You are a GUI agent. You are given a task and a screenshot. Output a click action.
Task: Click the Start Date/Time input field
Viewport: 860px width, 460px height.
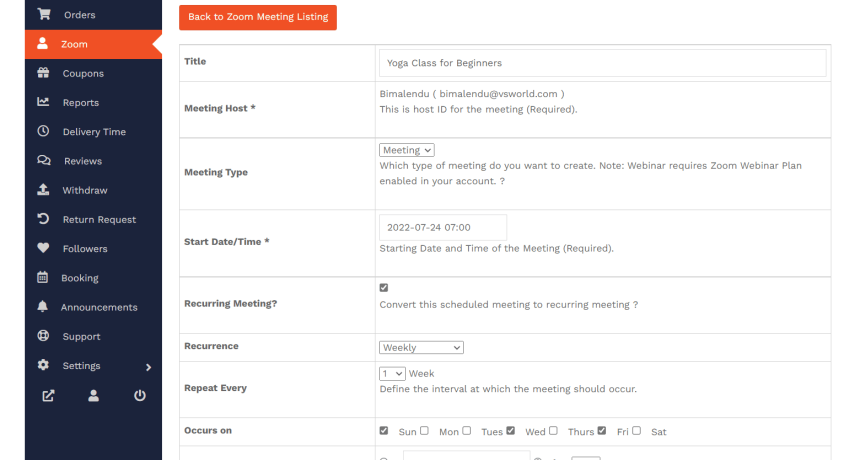pyautogui.click(x=443, y=228)
